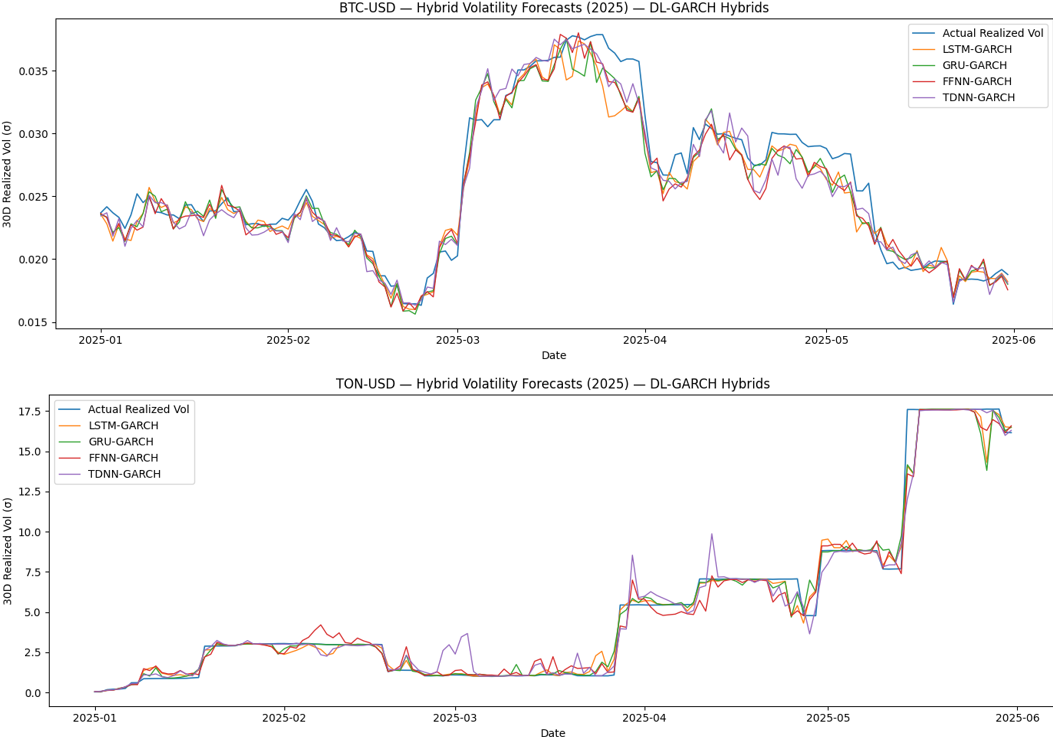Click the Date axis label under TON-USD chart
This screenshot has height=737, width=1053.
click(554, 732)
